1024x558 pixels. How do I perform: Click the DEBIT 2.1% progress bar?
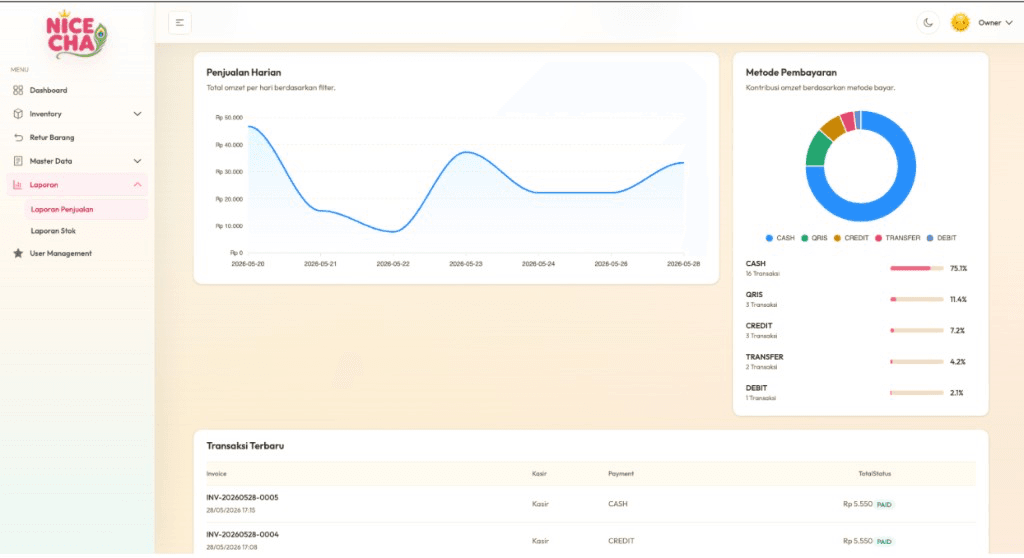(x=916, y=393)
